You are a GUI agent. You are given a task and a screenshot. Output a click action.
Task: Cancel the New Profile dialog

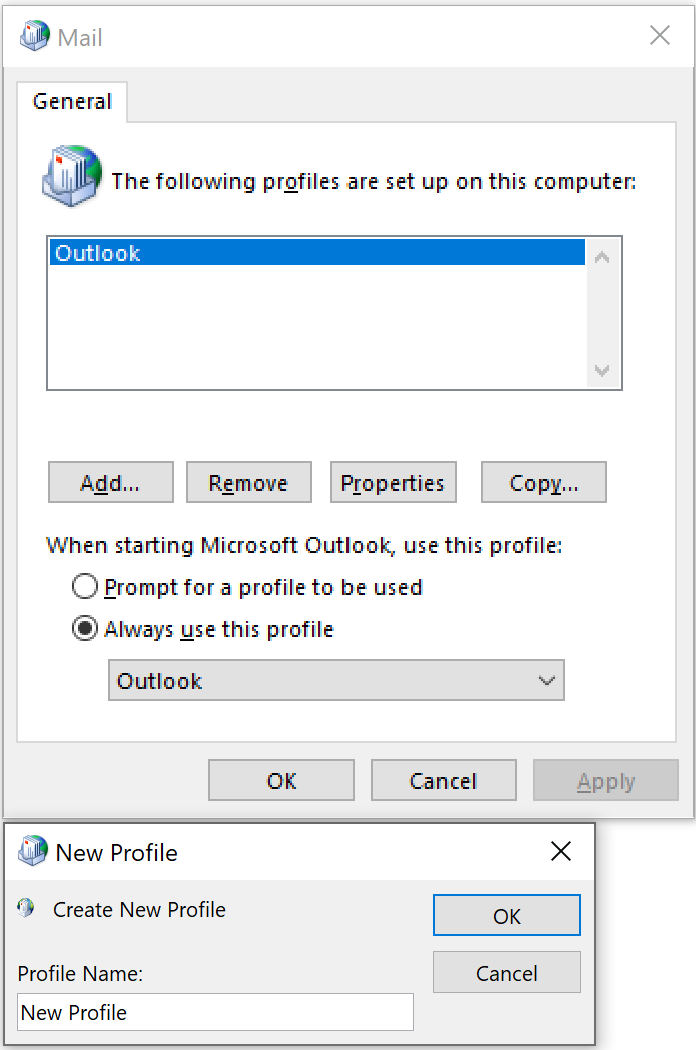pos(506,972)
